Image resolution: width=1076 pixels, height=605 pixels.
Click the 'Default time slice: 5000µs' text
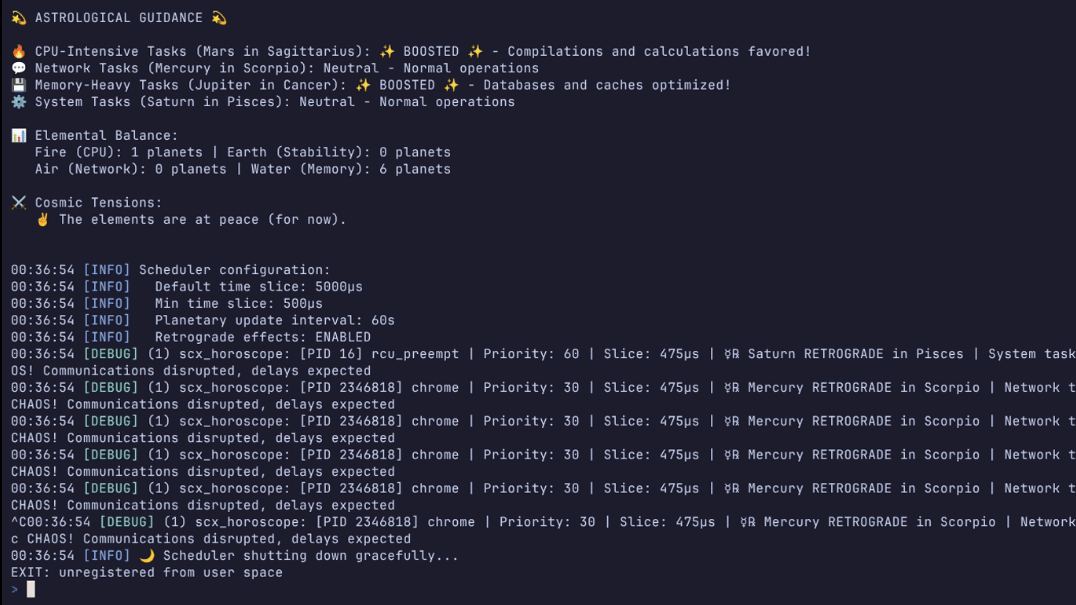259,287
